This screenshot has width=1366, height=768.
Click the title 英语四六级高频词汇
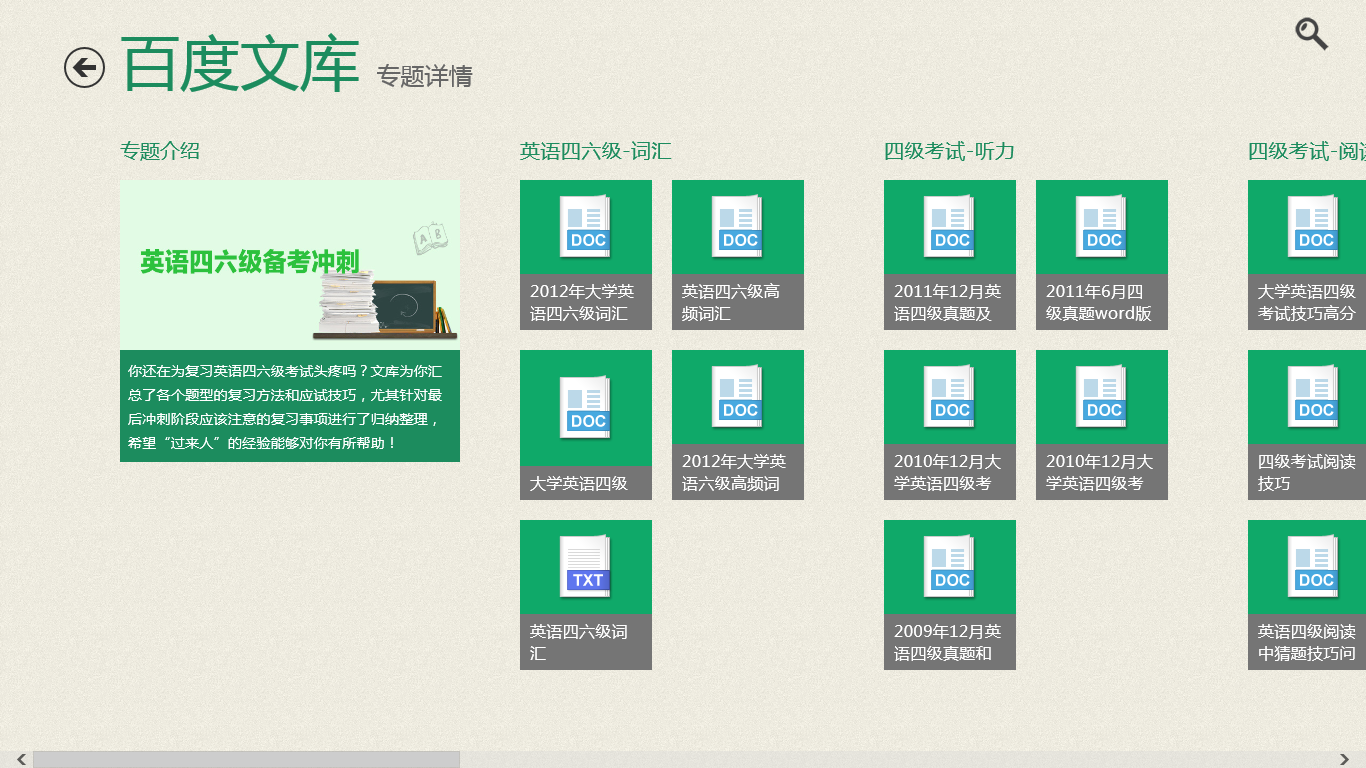[x=731, y=302]
